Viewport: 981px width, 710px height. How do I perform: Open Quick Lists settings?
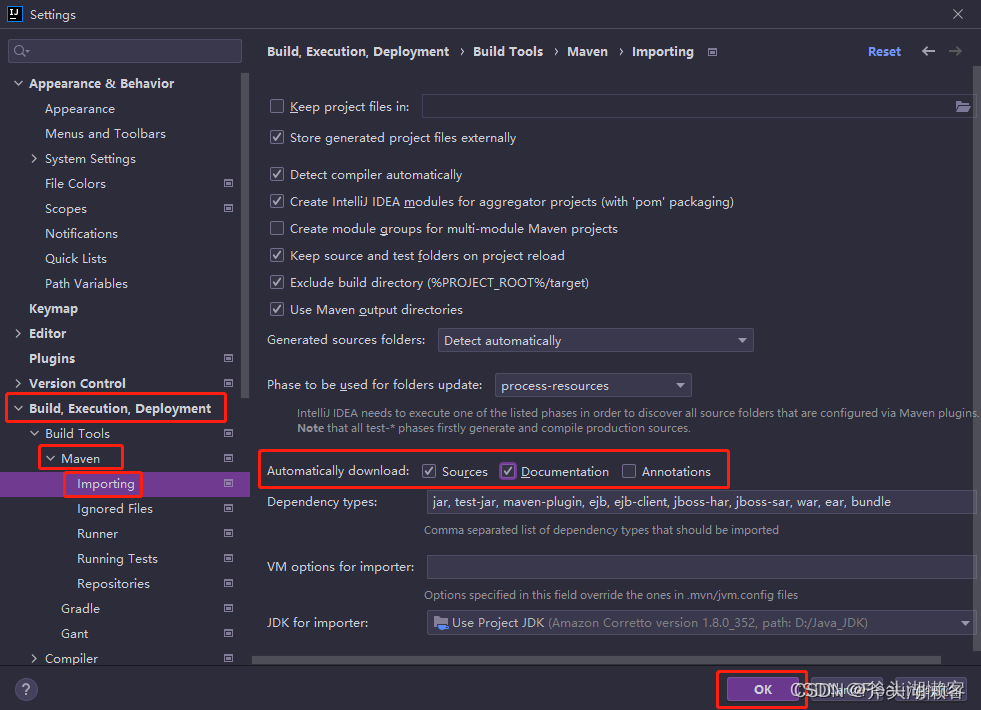76,258
